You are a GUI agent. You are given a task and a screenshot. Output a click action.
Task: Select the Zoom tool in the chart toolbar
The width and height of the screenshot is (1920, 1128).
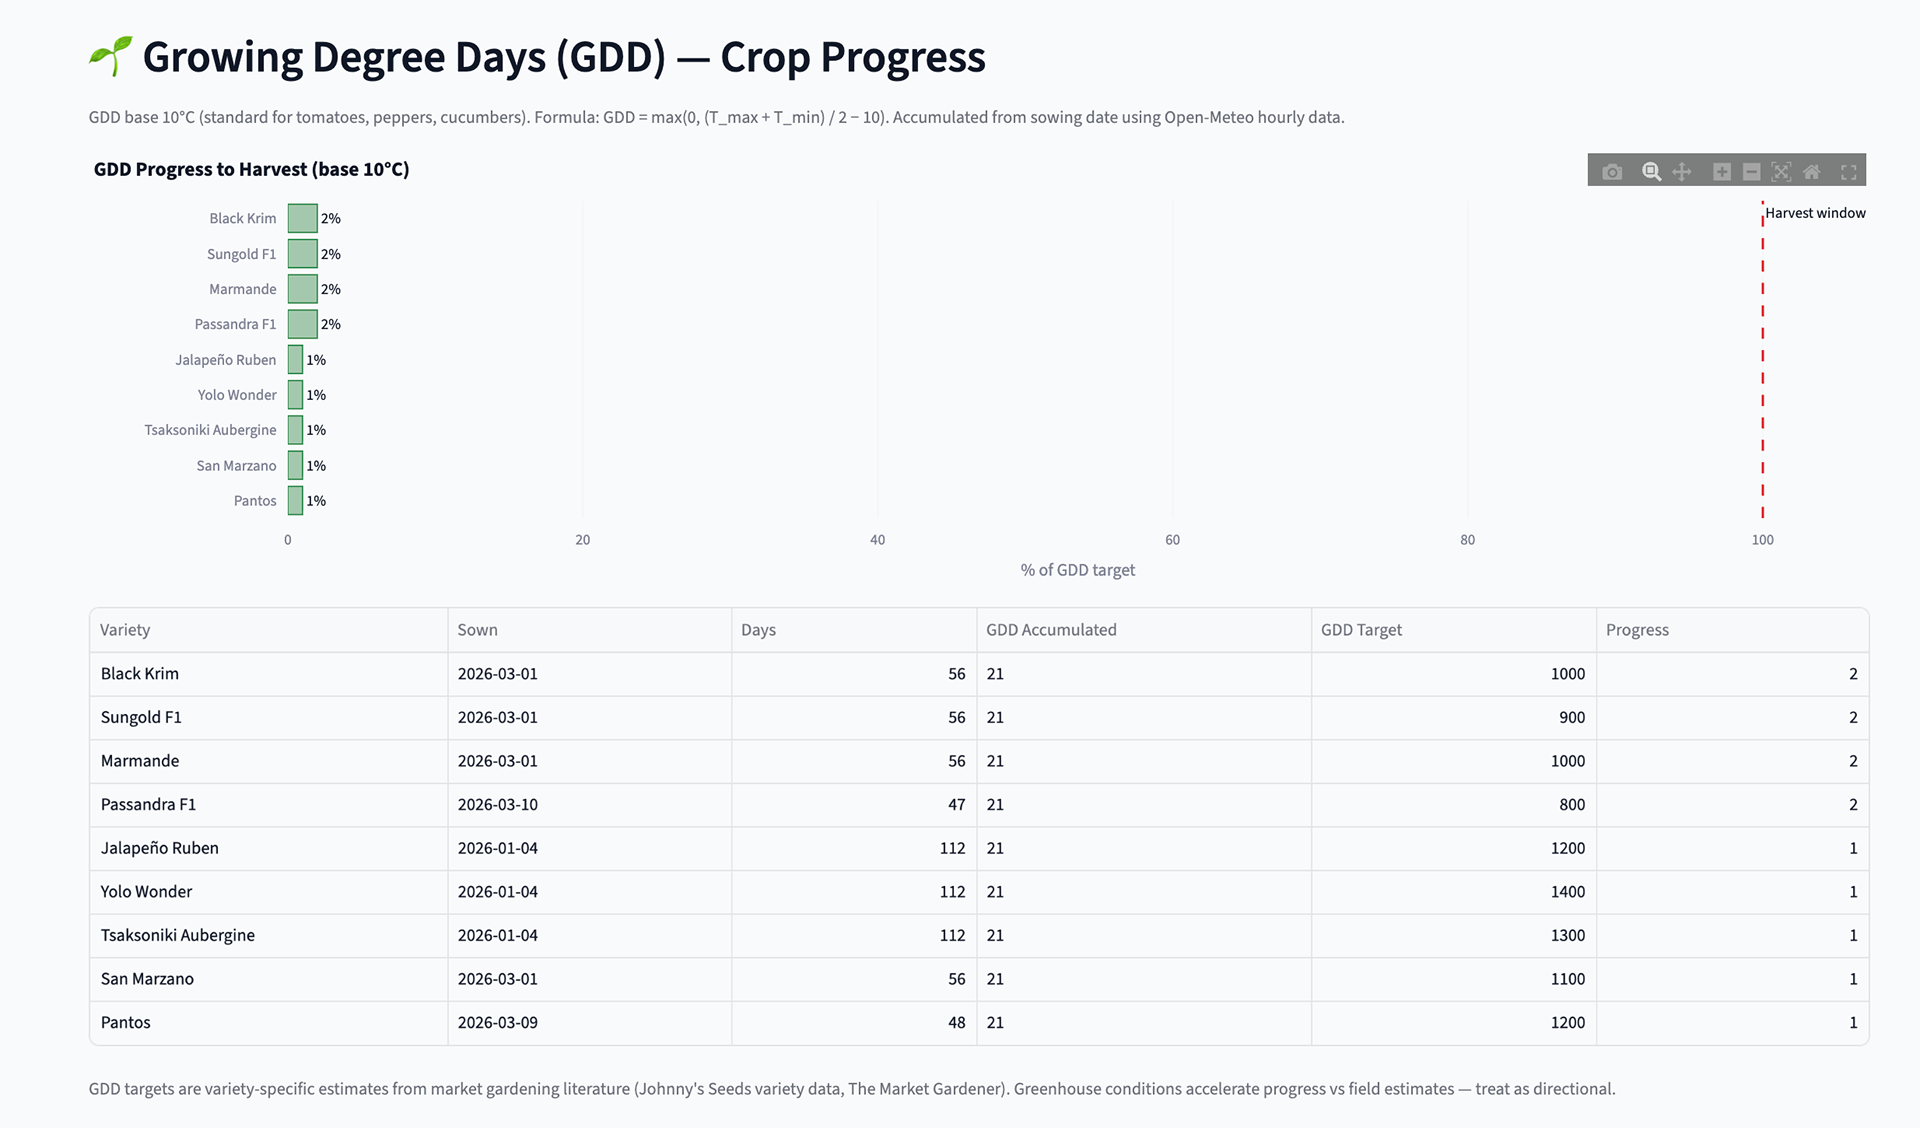(1651, 172)
